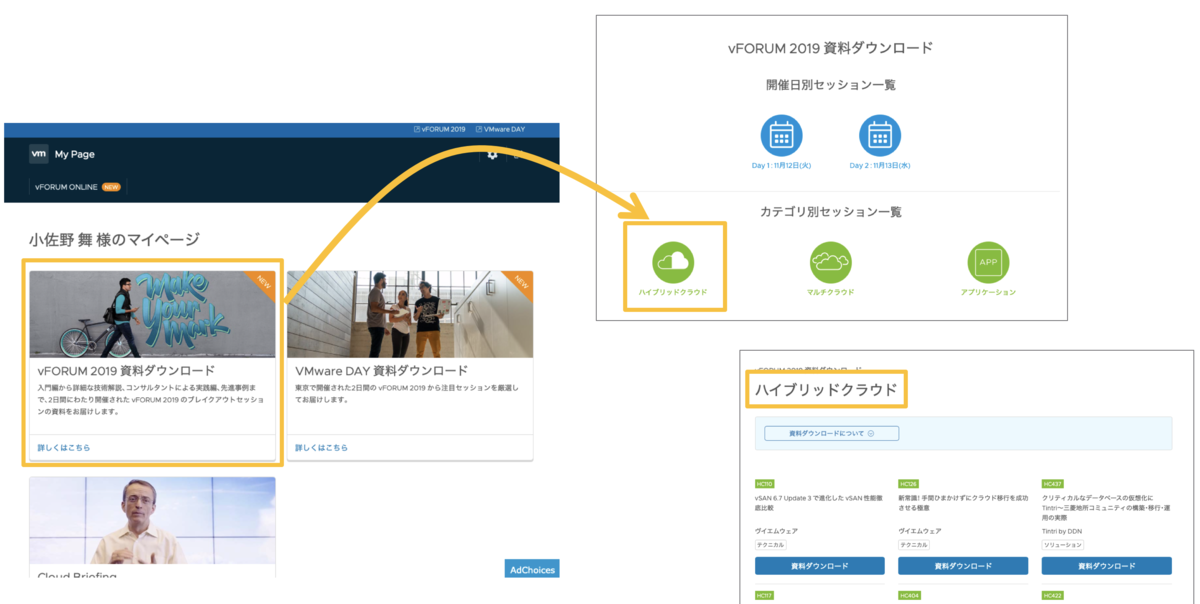This screenshot has width=1200, height=604.
Task: Click the VMware DAY 資料ダウンロード card title
Action: pyautogui.click(x=381, y=370)
